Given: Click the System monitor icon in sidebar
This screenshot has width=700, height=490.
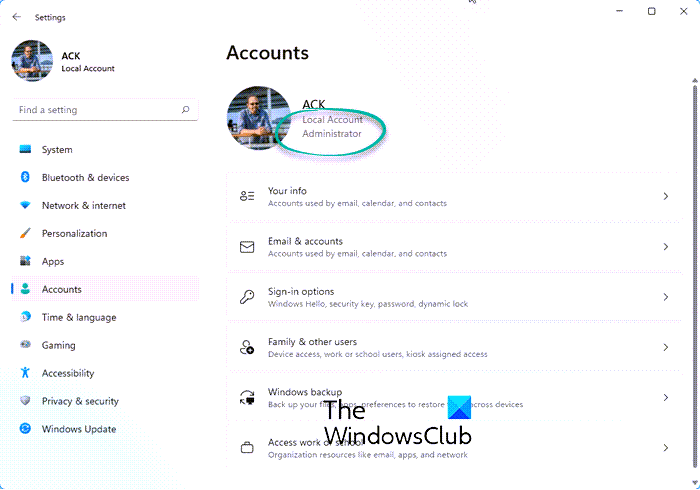Looking at the screenshot, I should [x=25, y=149].
